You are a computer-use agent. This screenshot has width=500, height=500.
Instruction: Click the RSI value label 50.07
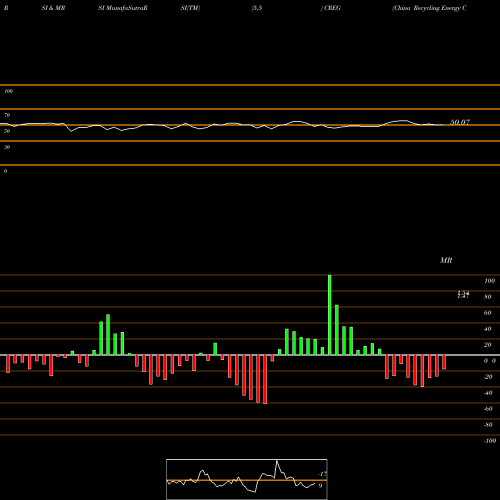[460, 122]
